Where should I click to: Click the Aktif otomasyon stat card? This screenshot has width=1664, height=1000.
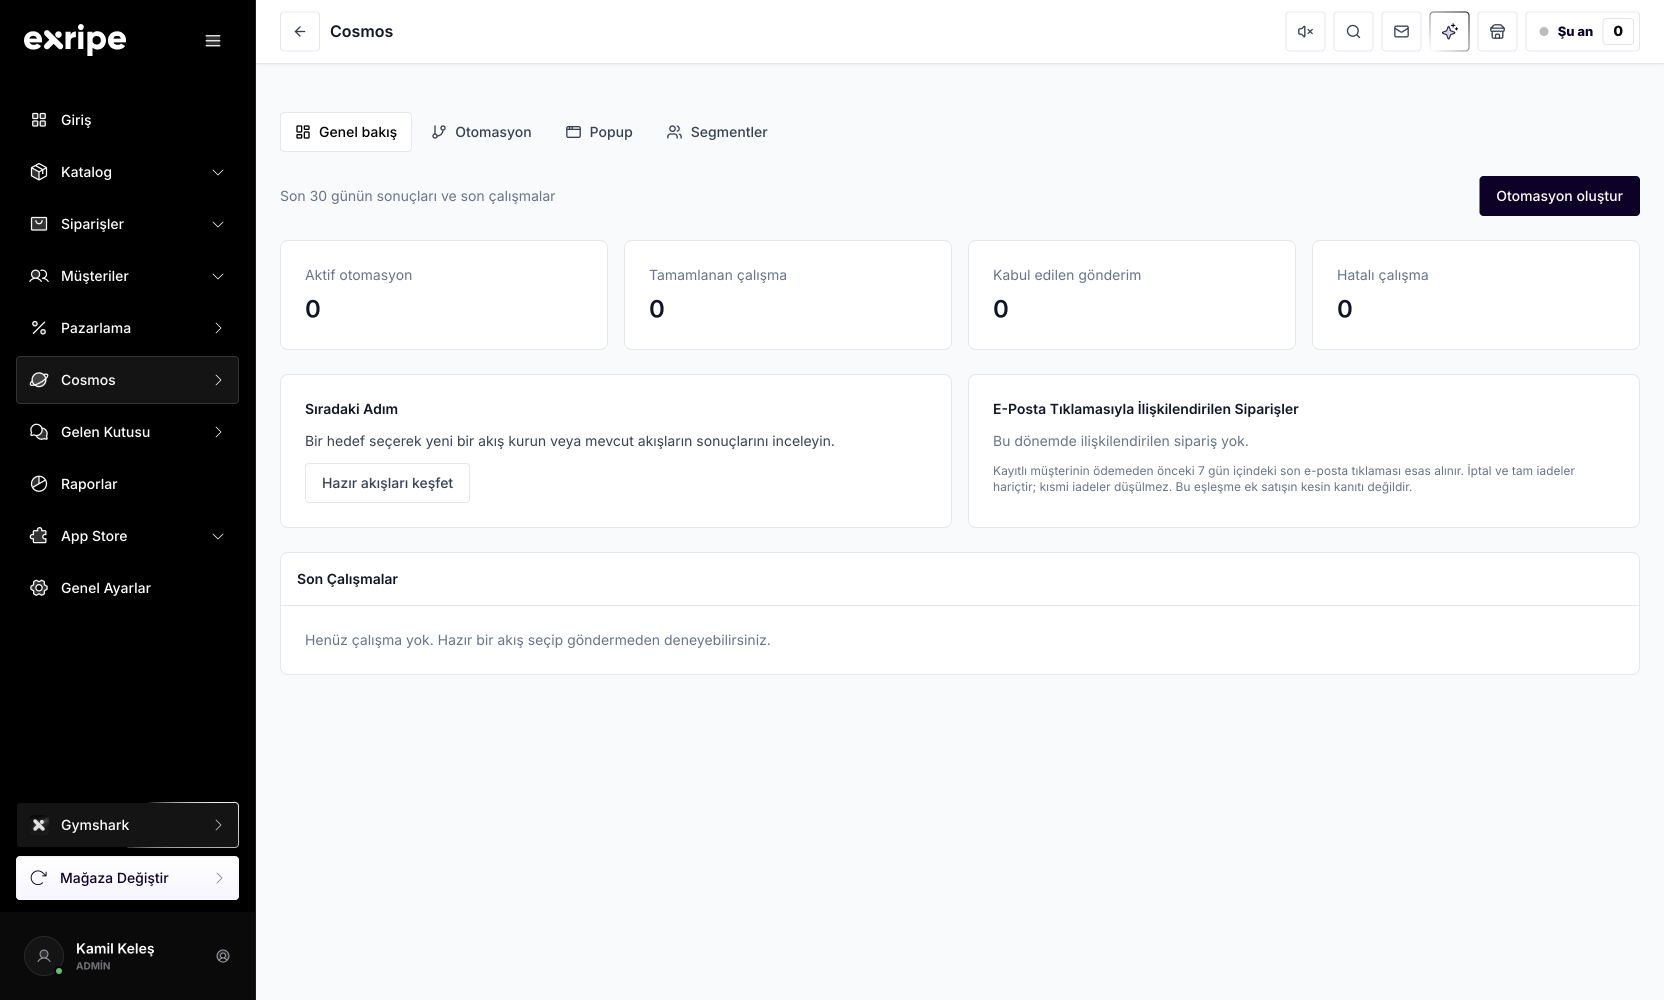click(444, 295)
